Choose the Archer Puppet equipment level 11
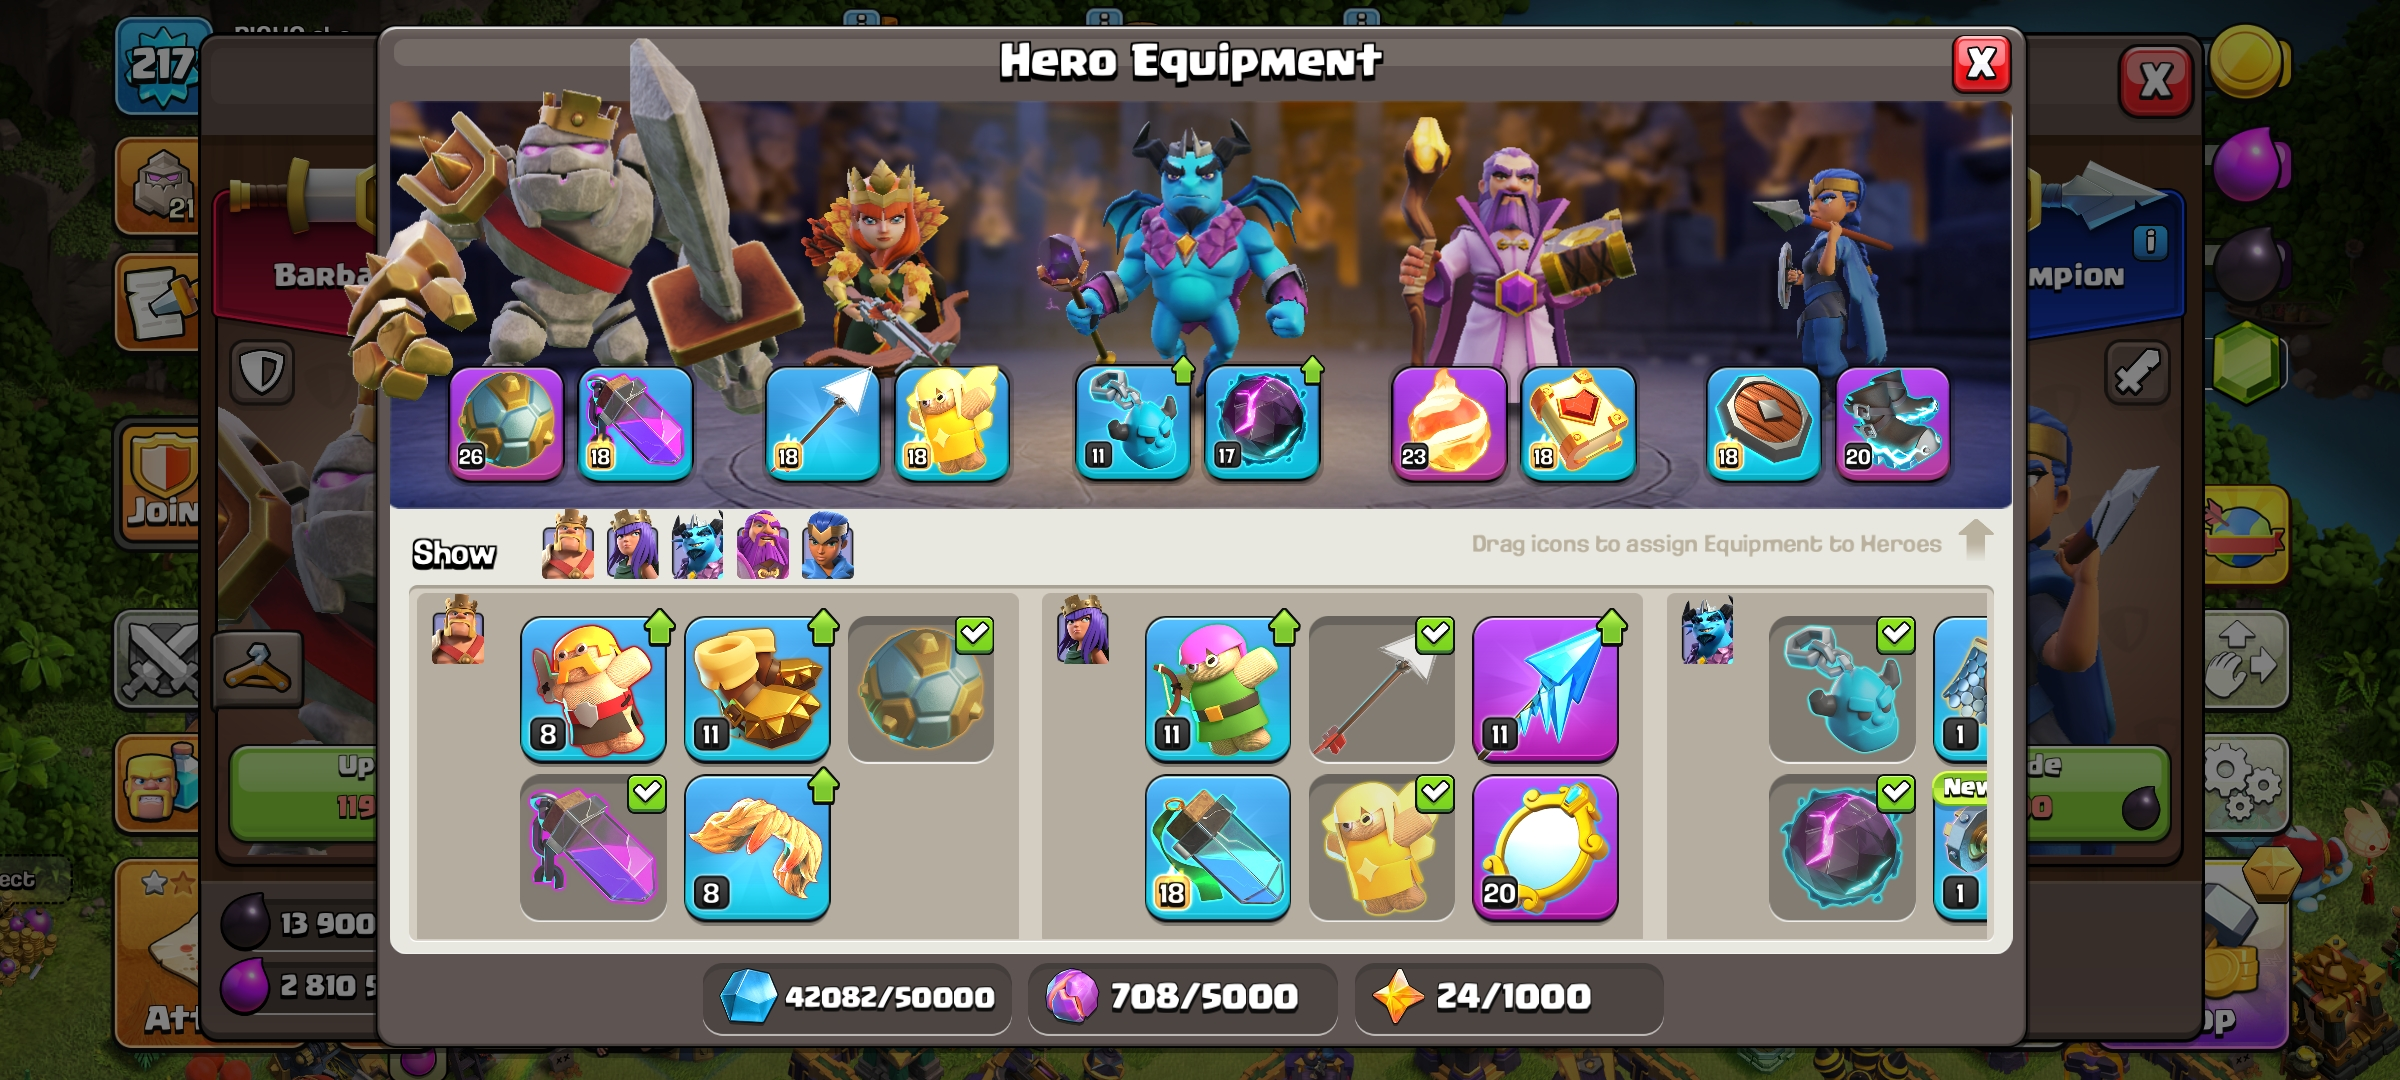This screenshot has width=2400, height=1080. tap(1217, 689)
